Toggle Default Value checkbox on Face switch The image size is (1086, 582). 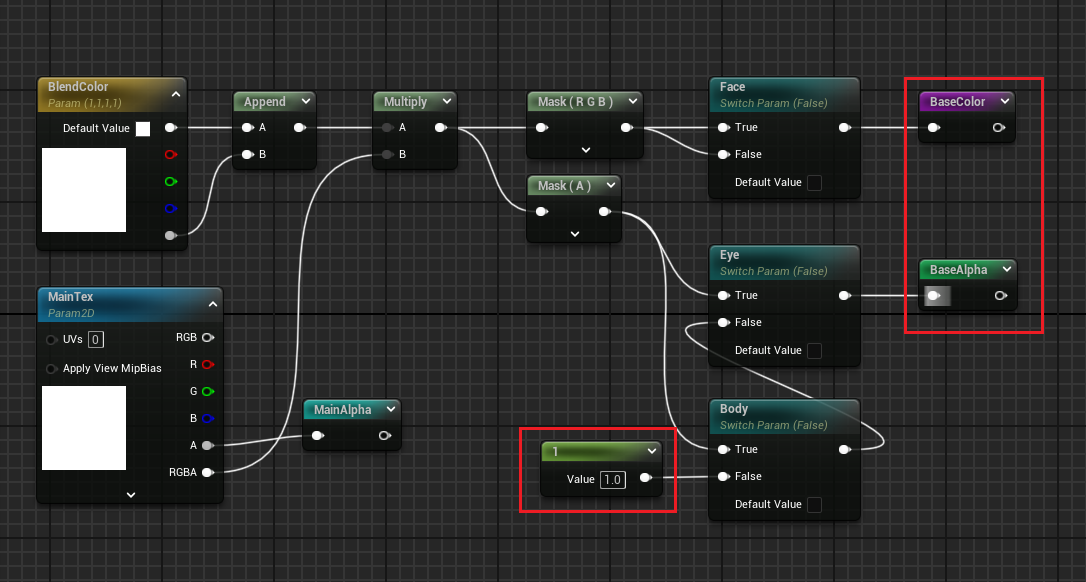[814, 182]
